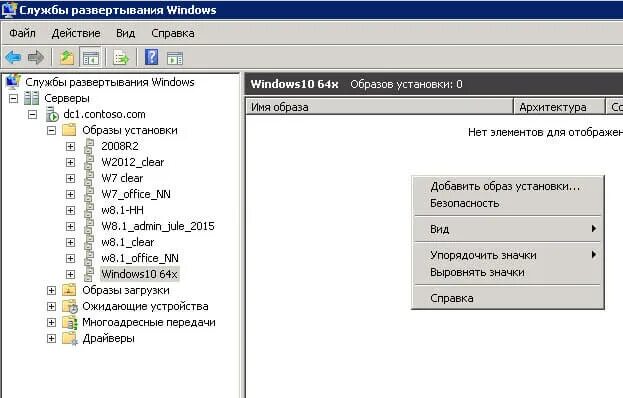Image resolution: width=623 pixels, height=398 pixels.
Task: Select the Драйверы tree label
Action: 108,338
